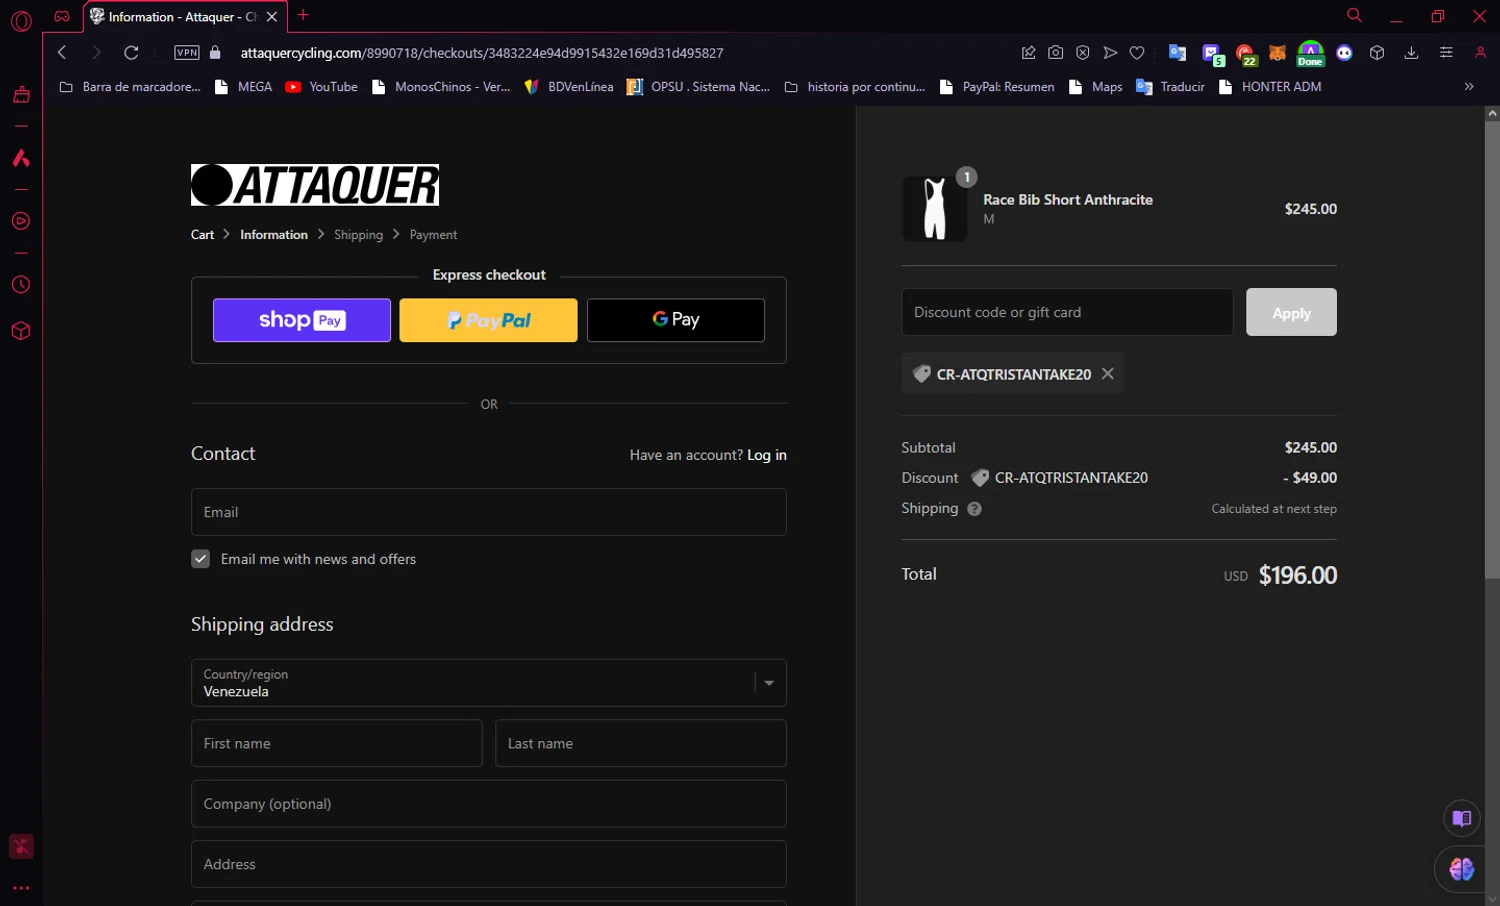This screenshot has height=906, width=1500.
Task: Click the Shipping breadcrumb step
Action: click(x=358, y=235)
